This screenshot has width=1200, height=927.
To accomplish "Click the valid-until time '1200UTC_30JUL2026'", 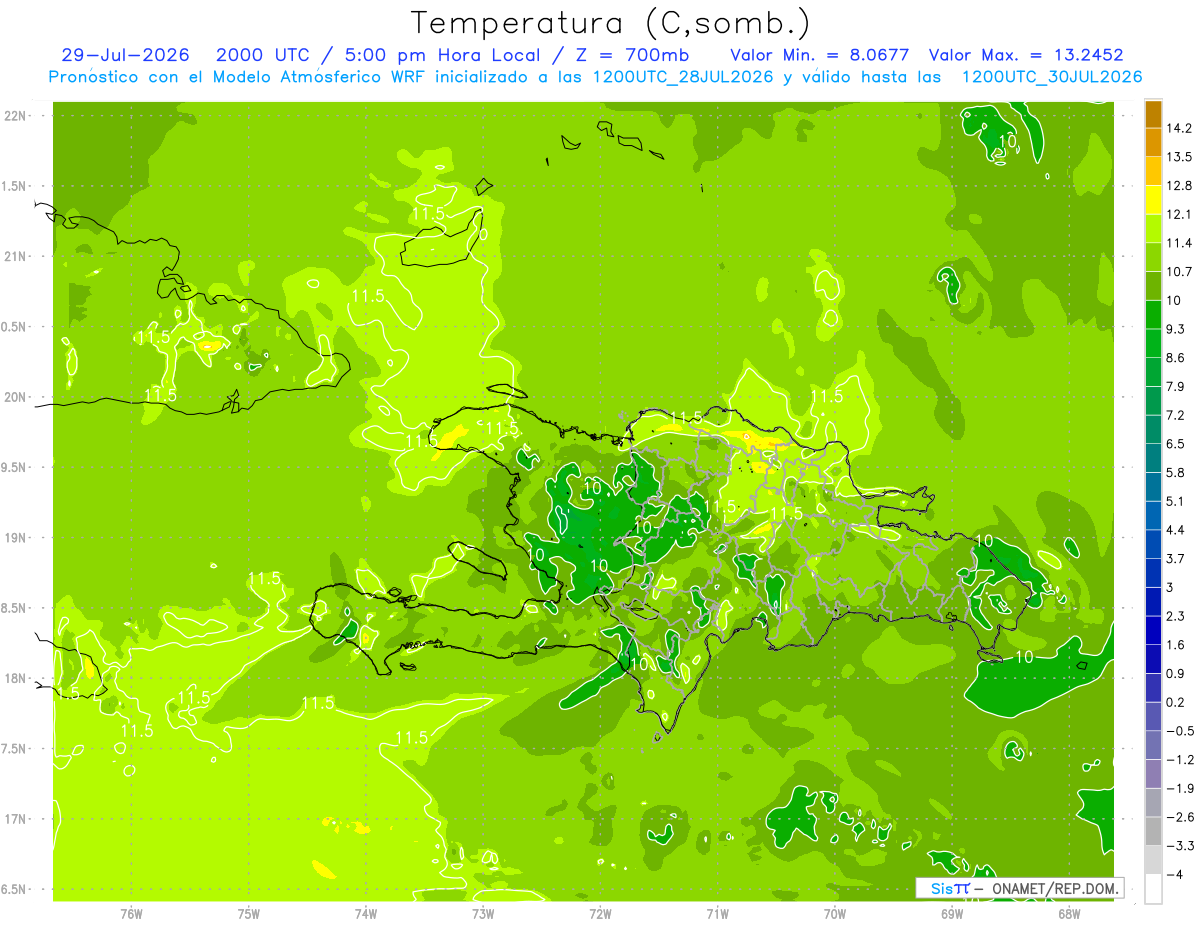I will coord(1052,77).
